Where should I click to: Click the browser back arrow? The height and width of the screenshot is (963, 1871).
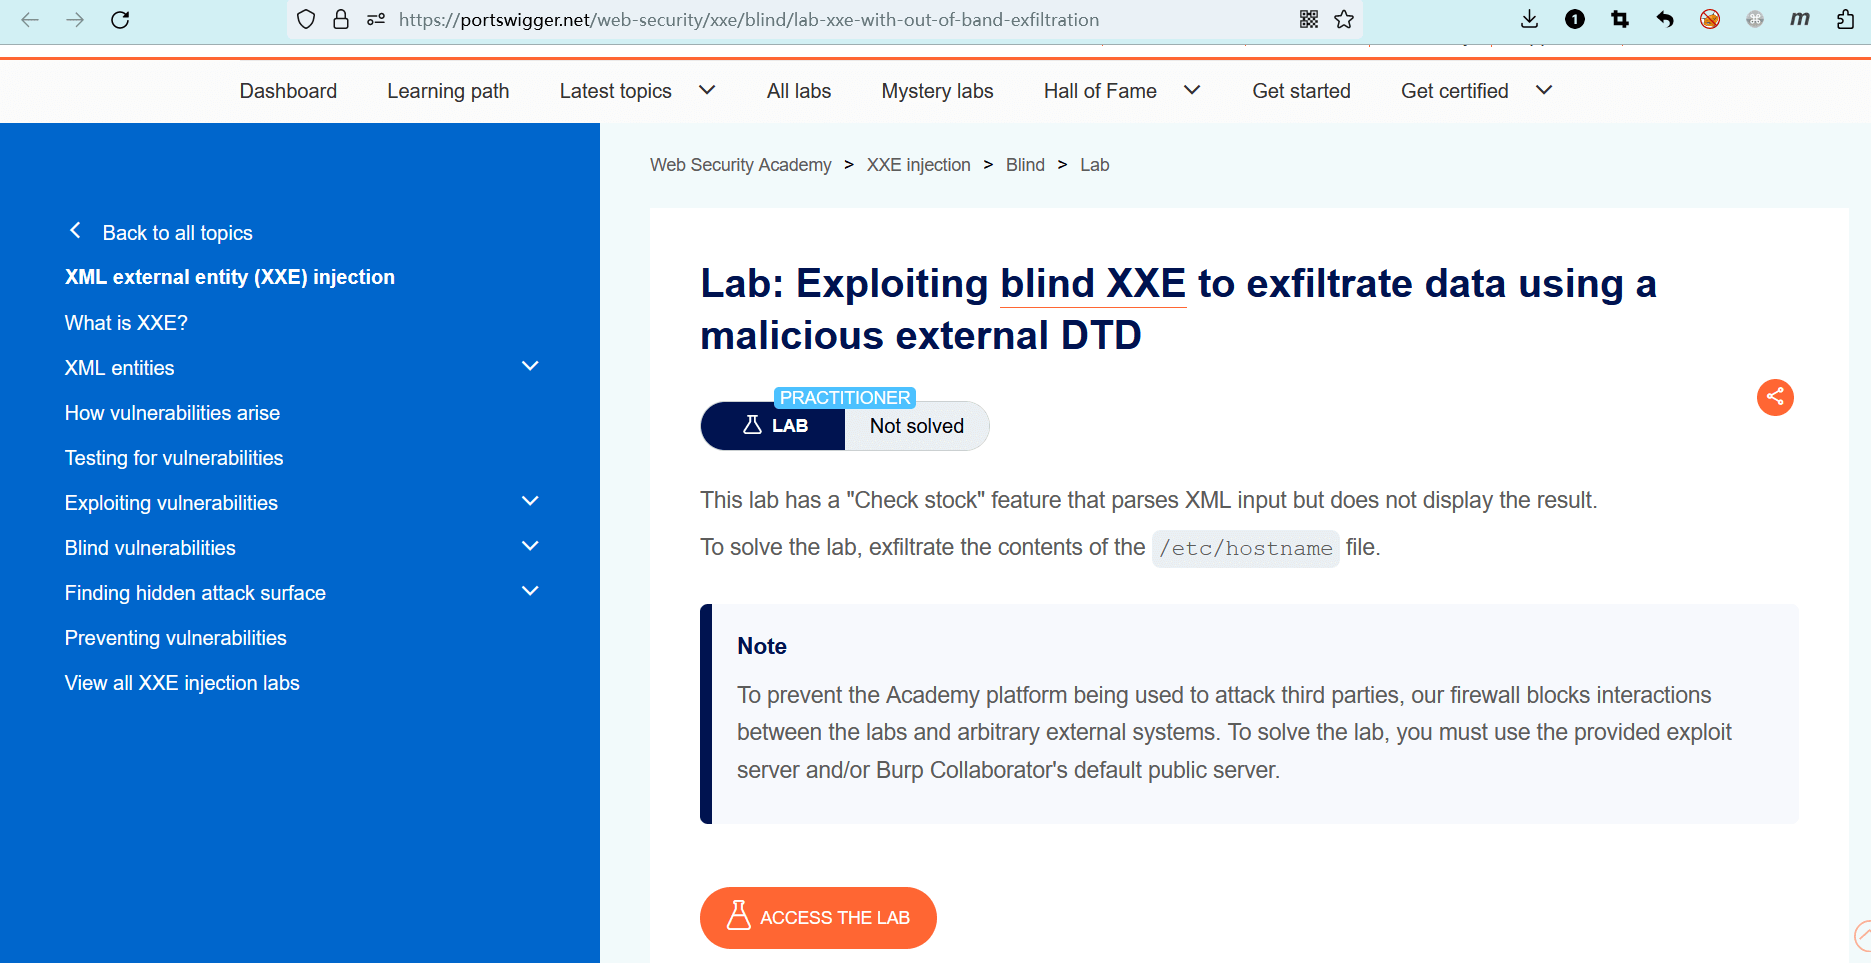click(x=30, y=19)
